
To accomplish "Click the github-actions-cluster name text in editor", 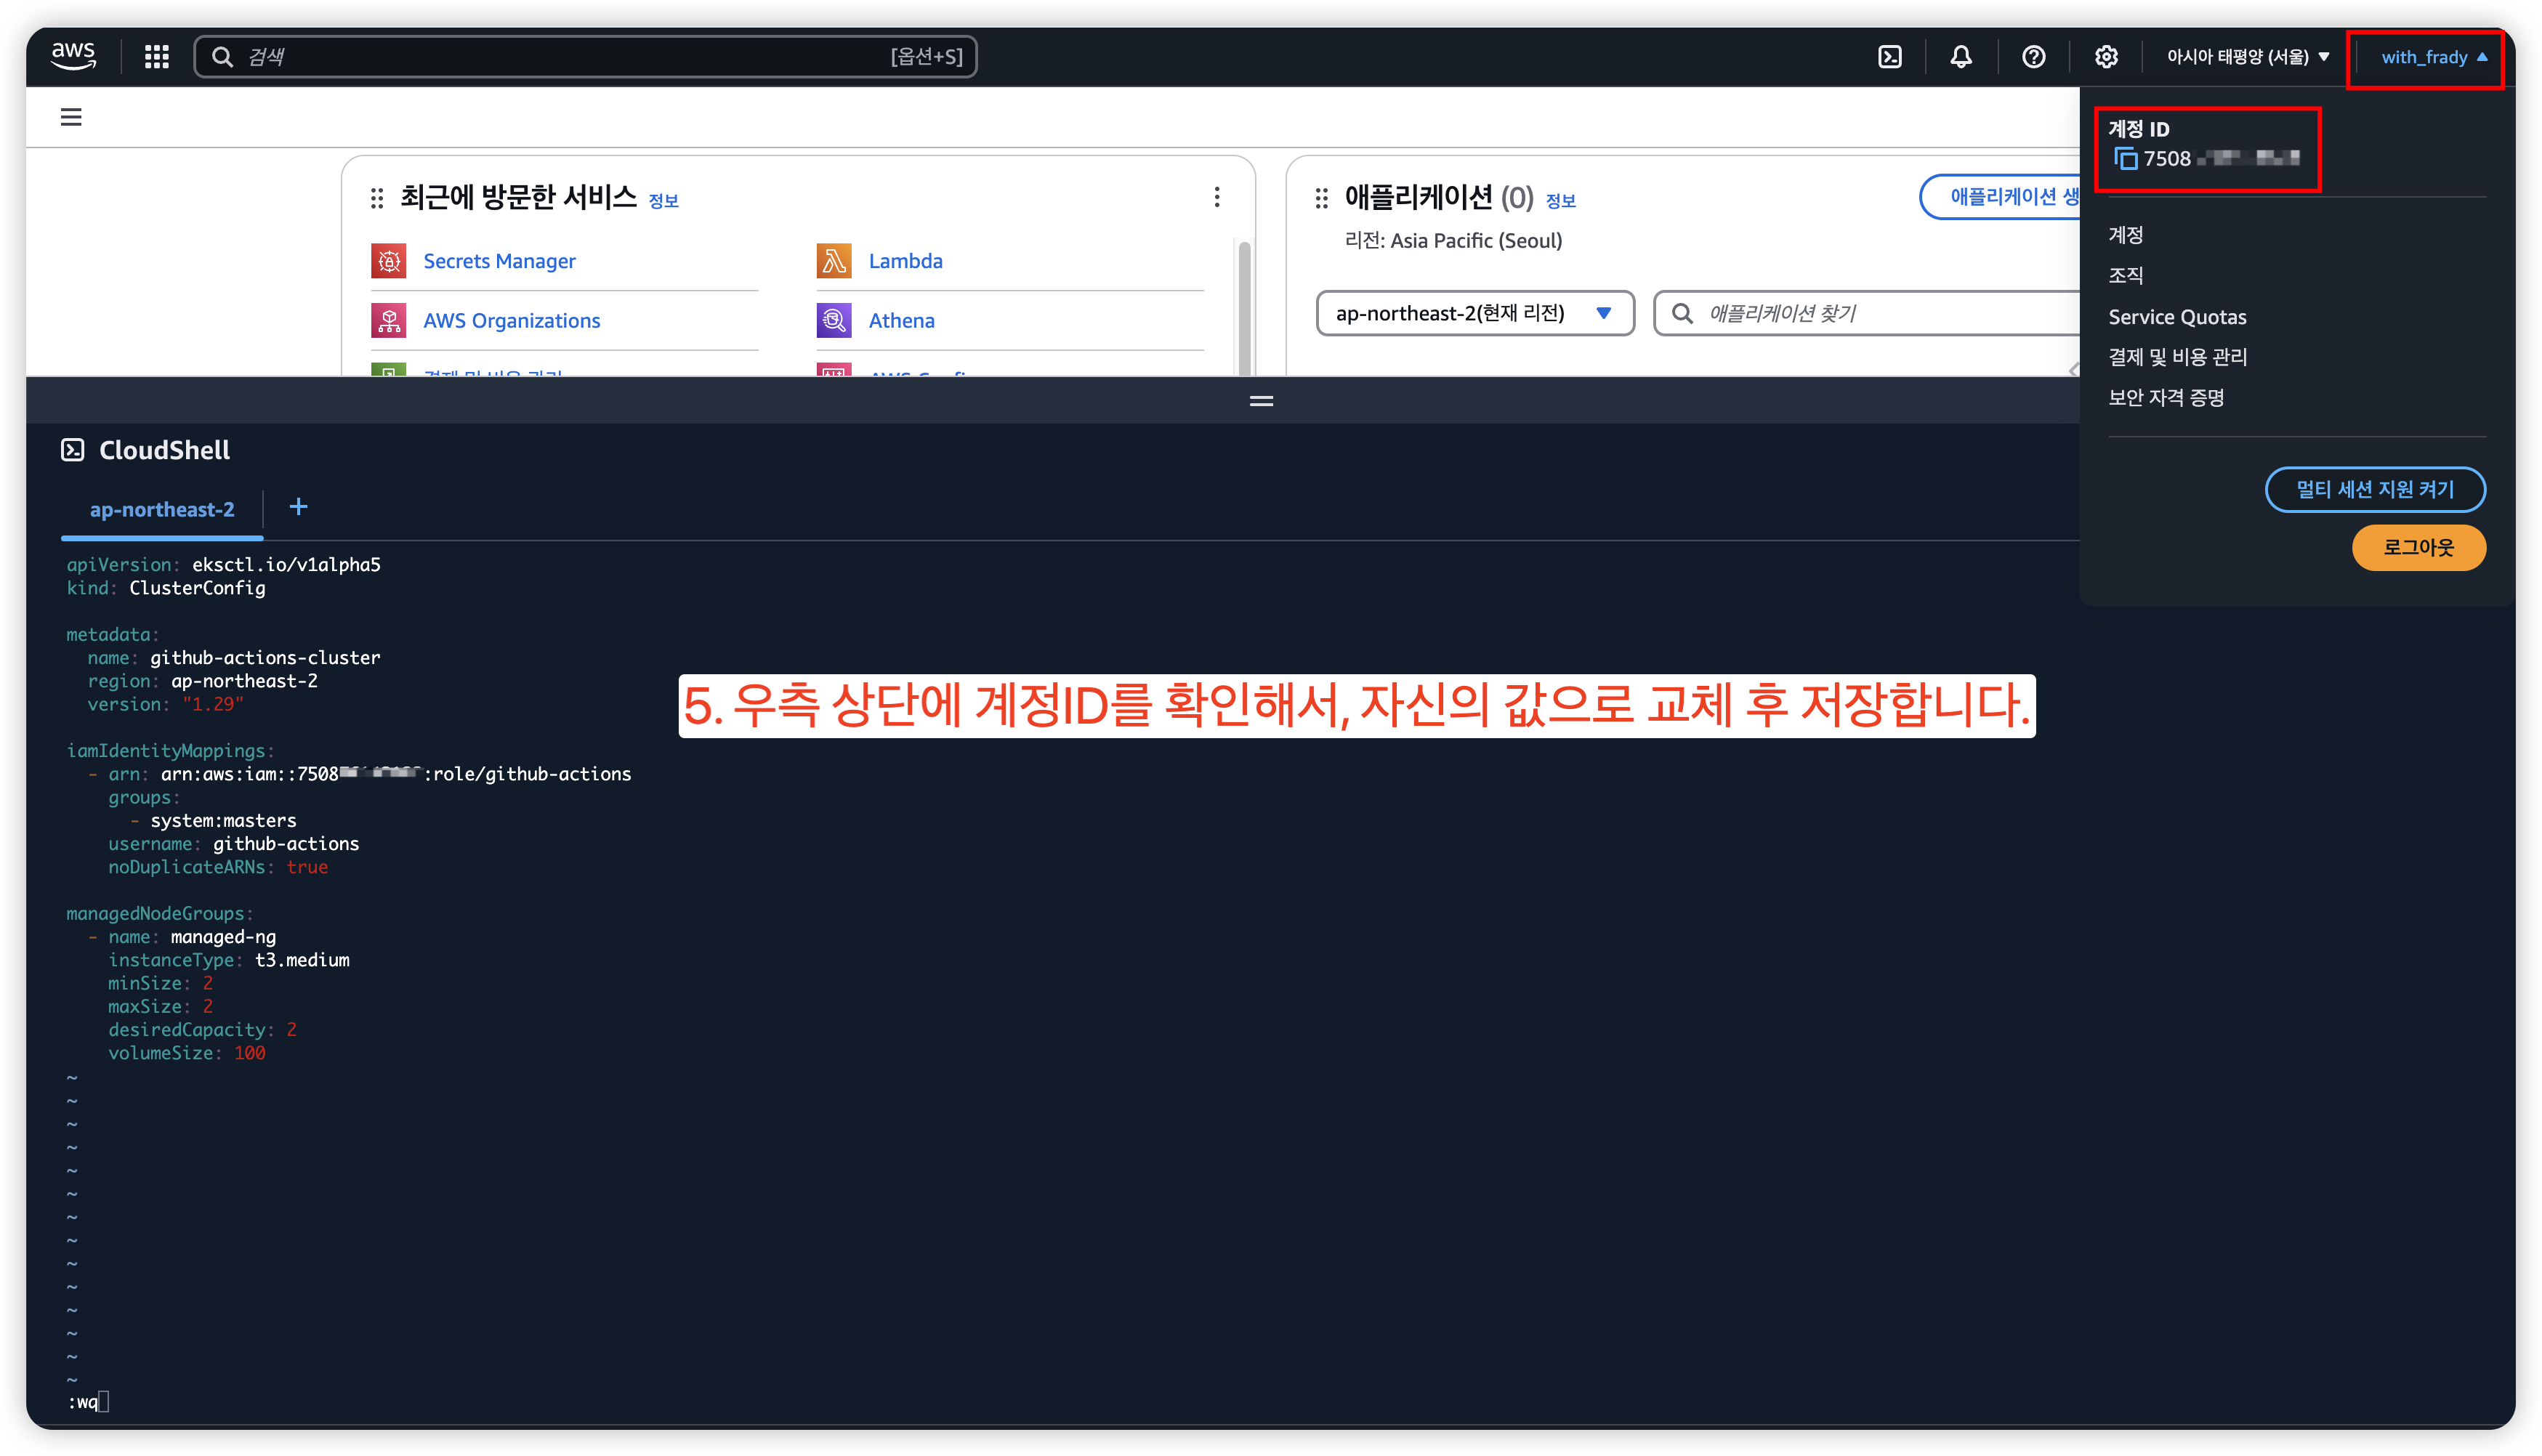I will click(265, 658).
